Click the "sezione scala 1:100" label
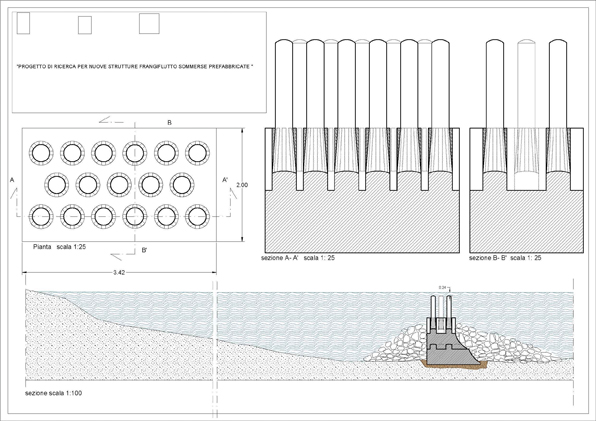 (x=54, y=393)
